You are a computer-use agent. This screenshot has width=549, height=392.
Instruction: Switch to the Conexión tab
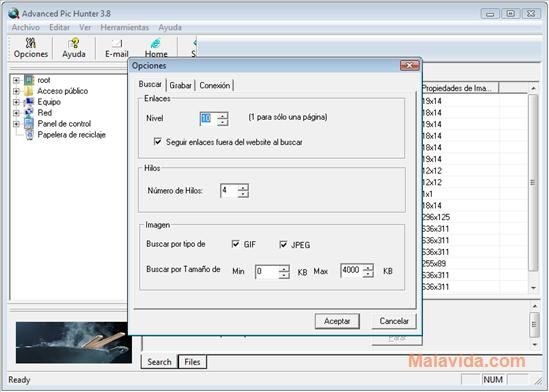(215, 85)
